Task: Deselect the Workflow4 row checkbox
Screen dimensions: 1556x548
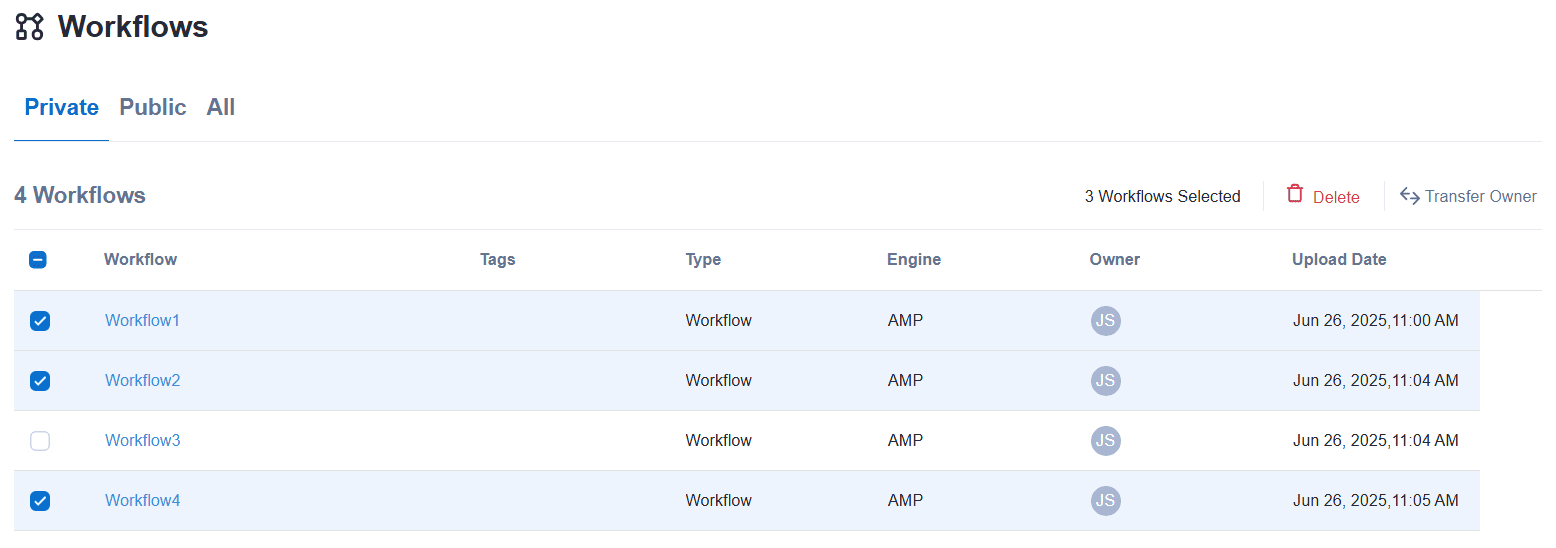Action: pyautogui.click(x=40, y=501)
